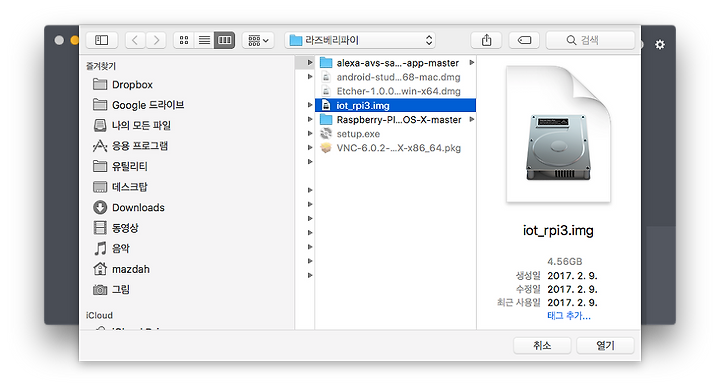Click the music note icon
Image resolution: width=720 pixels, height=388 pixels.
tap(100, 248)
